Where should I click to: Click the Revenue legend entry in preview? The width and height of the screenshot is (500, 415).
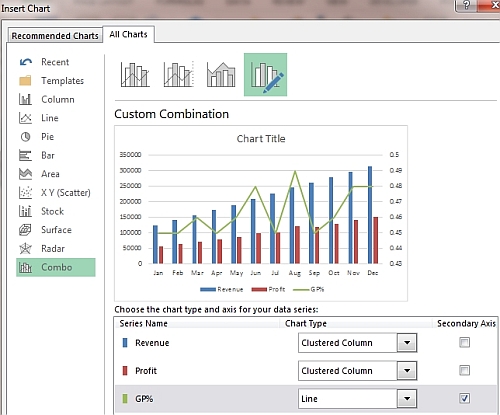coord(222,289)
